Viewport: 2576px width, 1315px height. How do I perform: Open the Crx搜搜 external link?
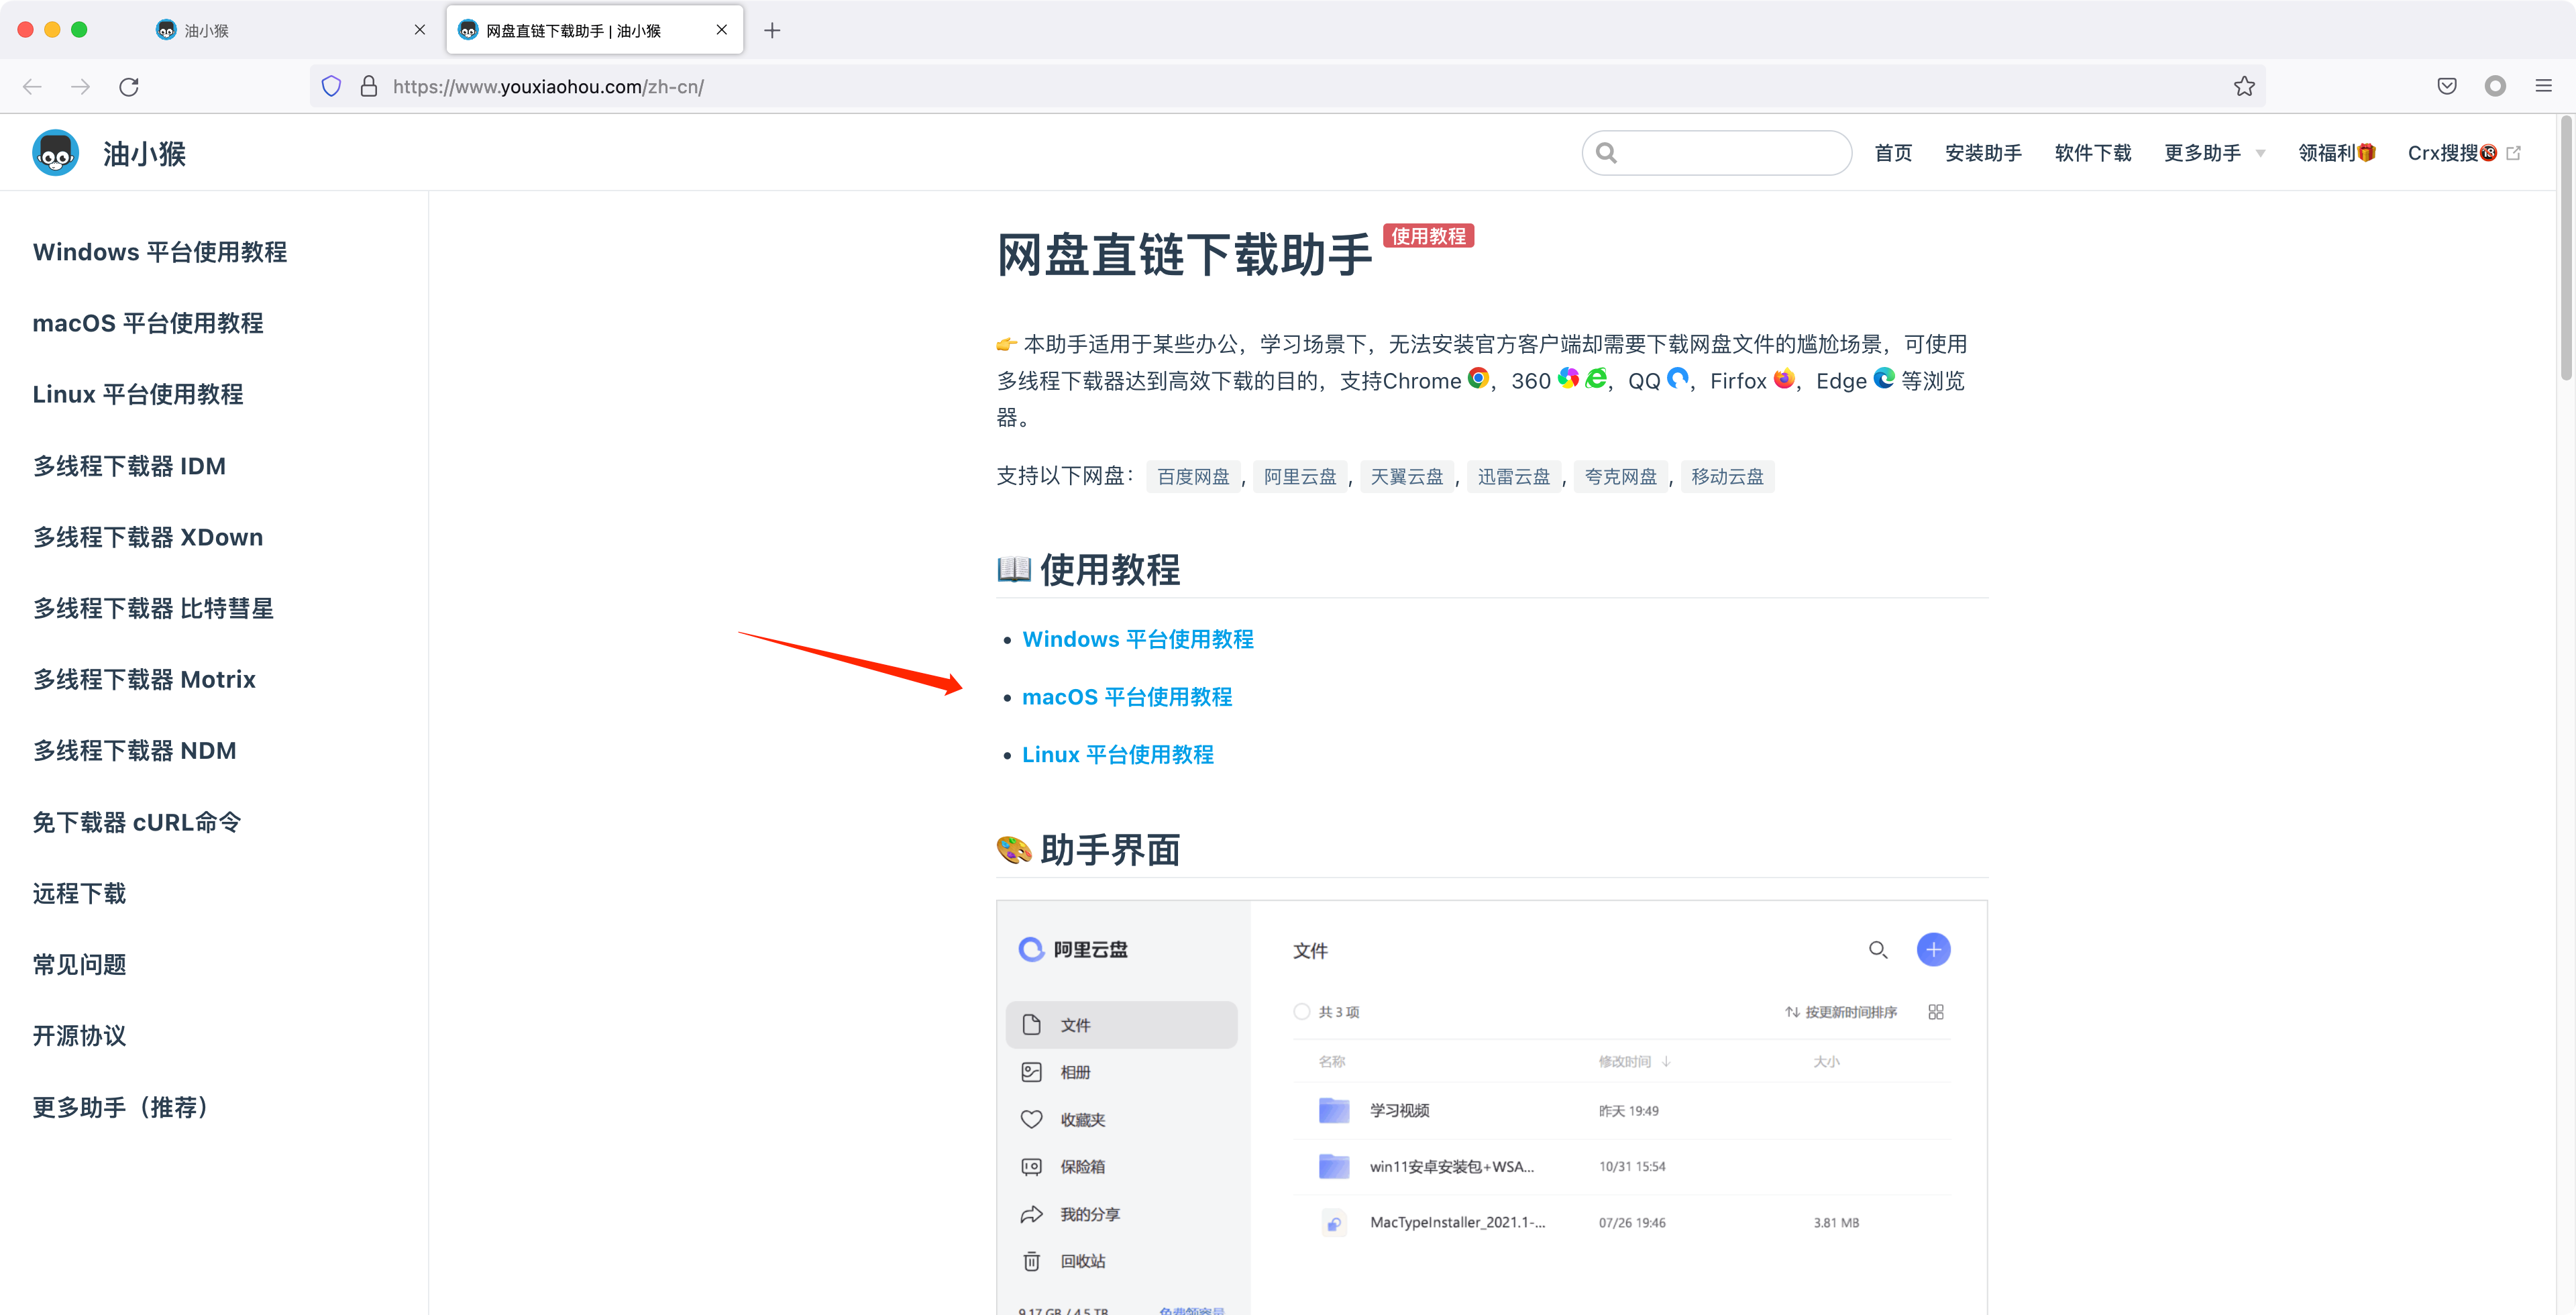2464,153
